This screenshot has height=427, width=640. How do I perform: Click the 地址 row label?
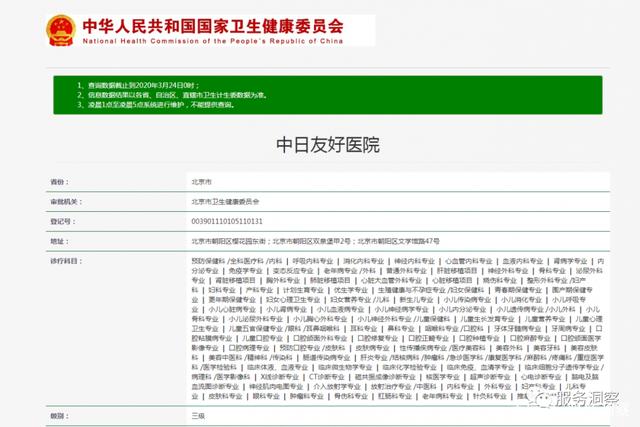click(57, 241)
